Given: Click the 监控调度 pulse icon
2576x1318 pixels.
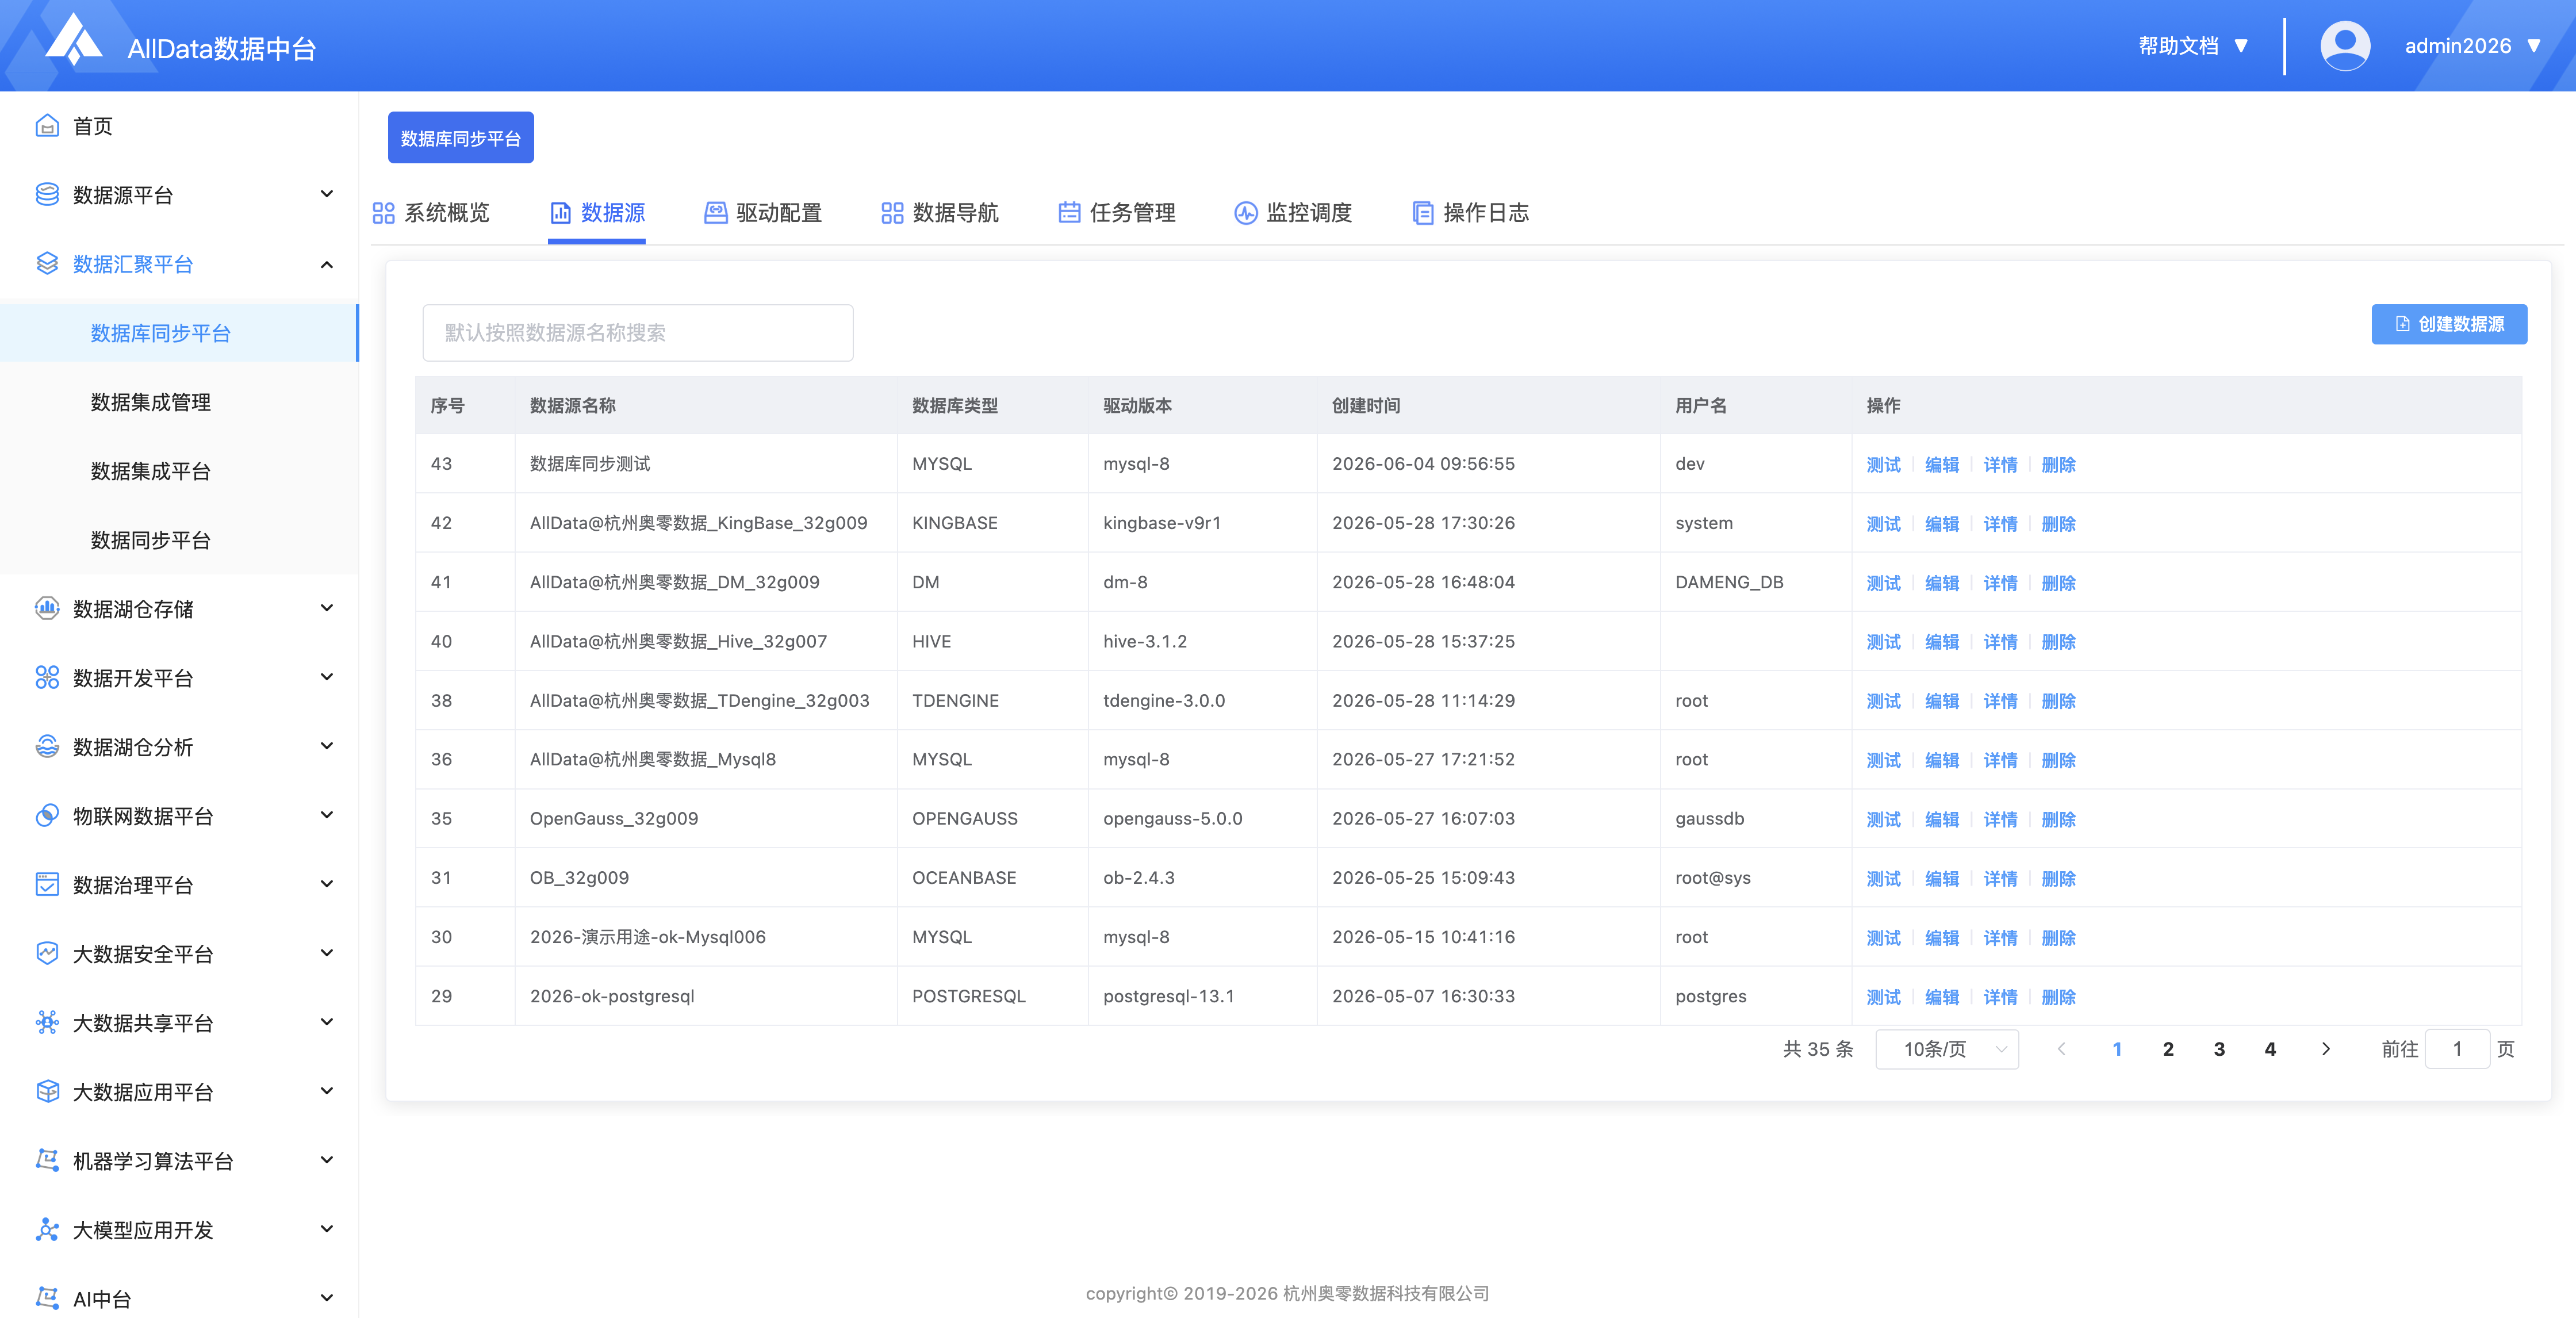Looking at the screenshot, I should (1246, 213).
